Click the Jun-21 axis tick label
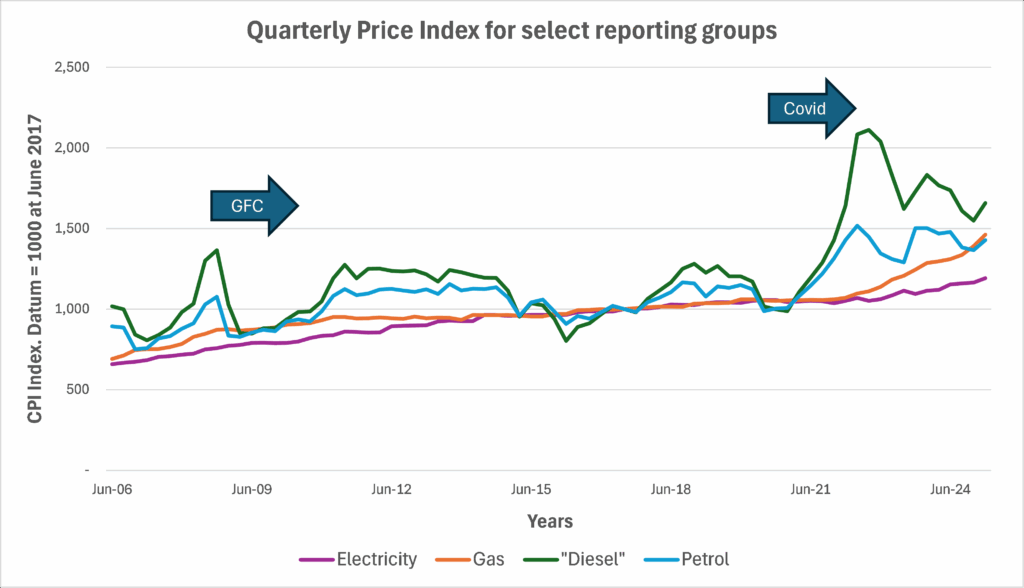 point(809,490)
